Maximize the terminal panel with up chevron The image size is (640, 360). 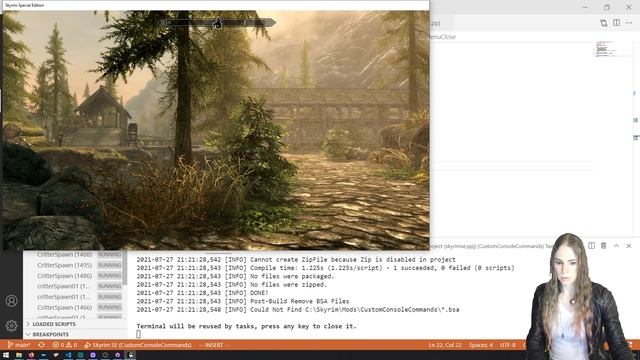click(616, 246)
